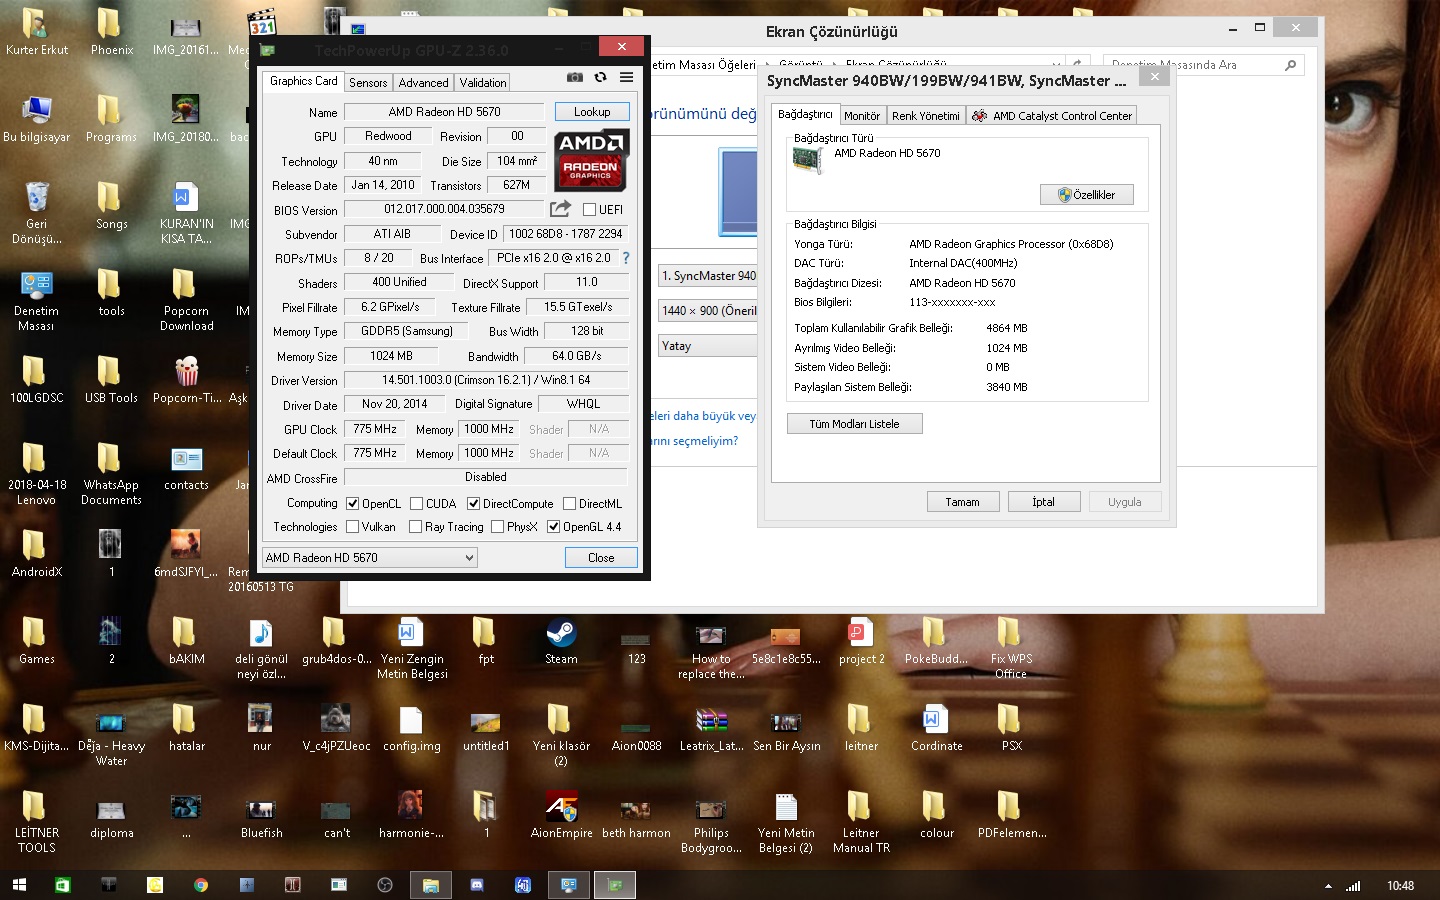Screen dimensions: 1440x900
Task: Toggle the CUDA checkbox
Action: pos(416,504)
